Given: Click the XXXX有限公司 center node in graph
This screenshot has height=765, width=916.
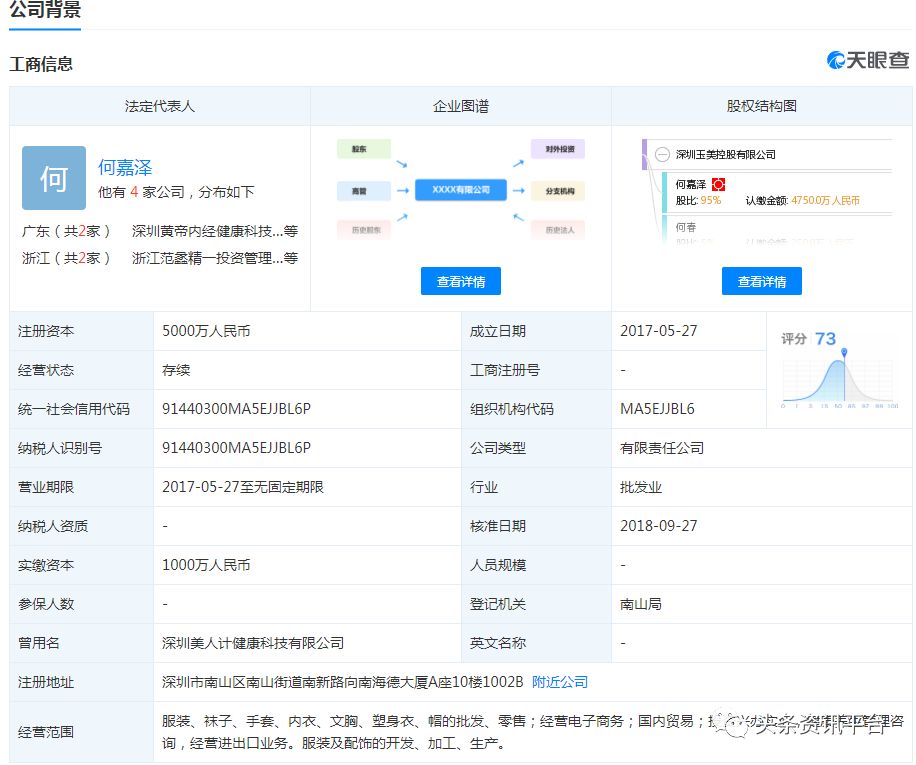Looking at the screenshot, I should 460,189.
